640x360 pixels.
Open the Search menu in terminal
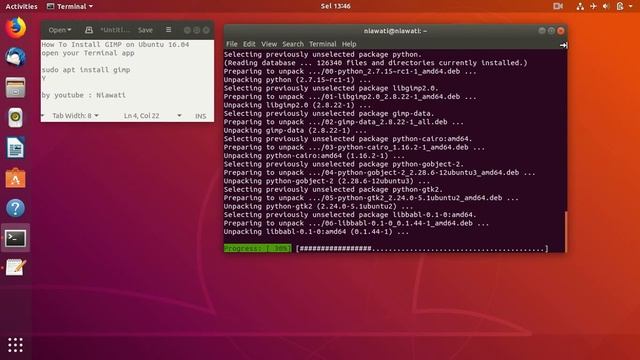(293, 44)
